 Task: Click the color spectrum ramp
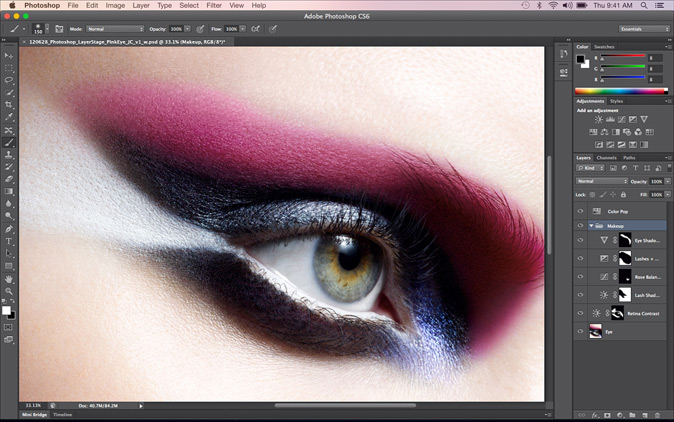coord(620,91)
